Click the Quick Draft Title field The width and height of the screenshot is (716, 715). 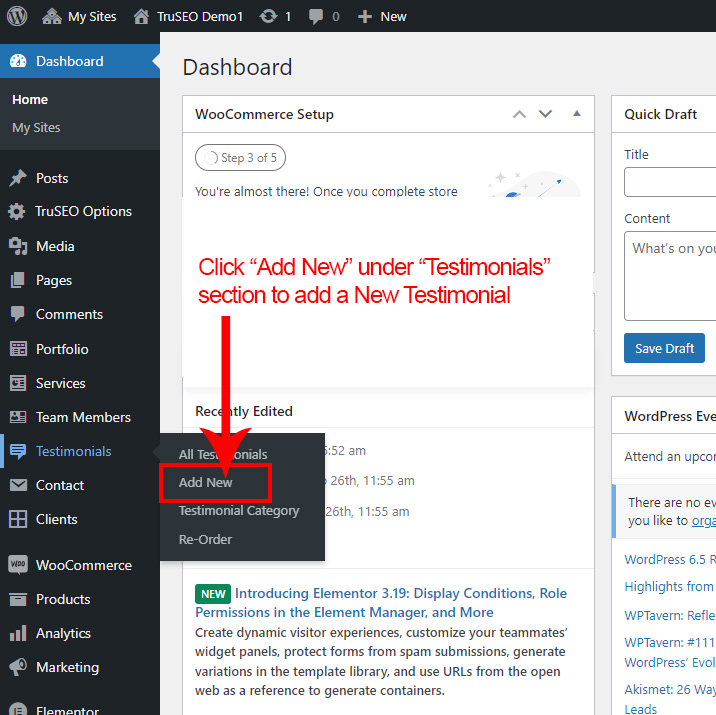click(x=670, y=182)
